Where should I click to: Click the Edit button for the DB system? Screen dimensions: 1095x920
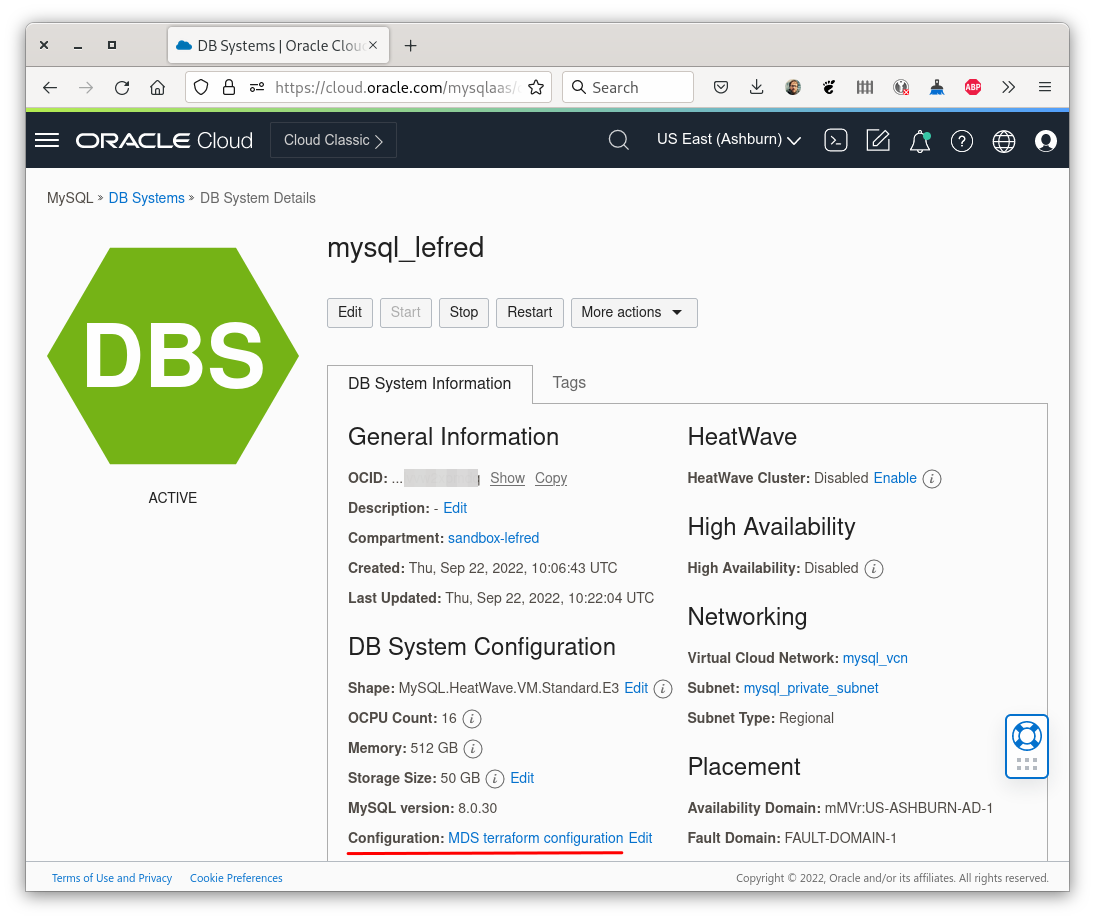pyautogui.click(x=350, y=312)
